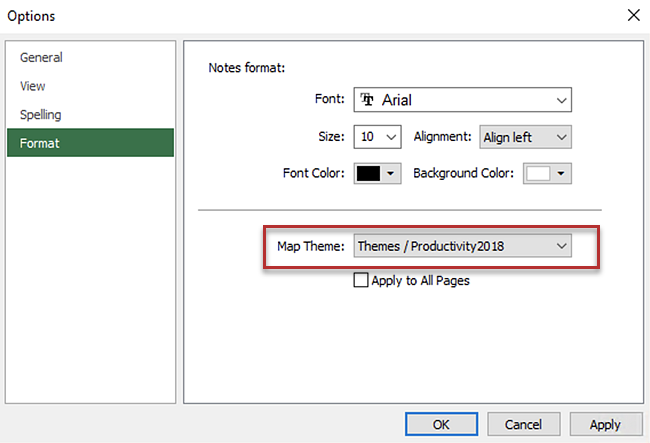Expand the Background Color dropdown arrow

(561, 173)
